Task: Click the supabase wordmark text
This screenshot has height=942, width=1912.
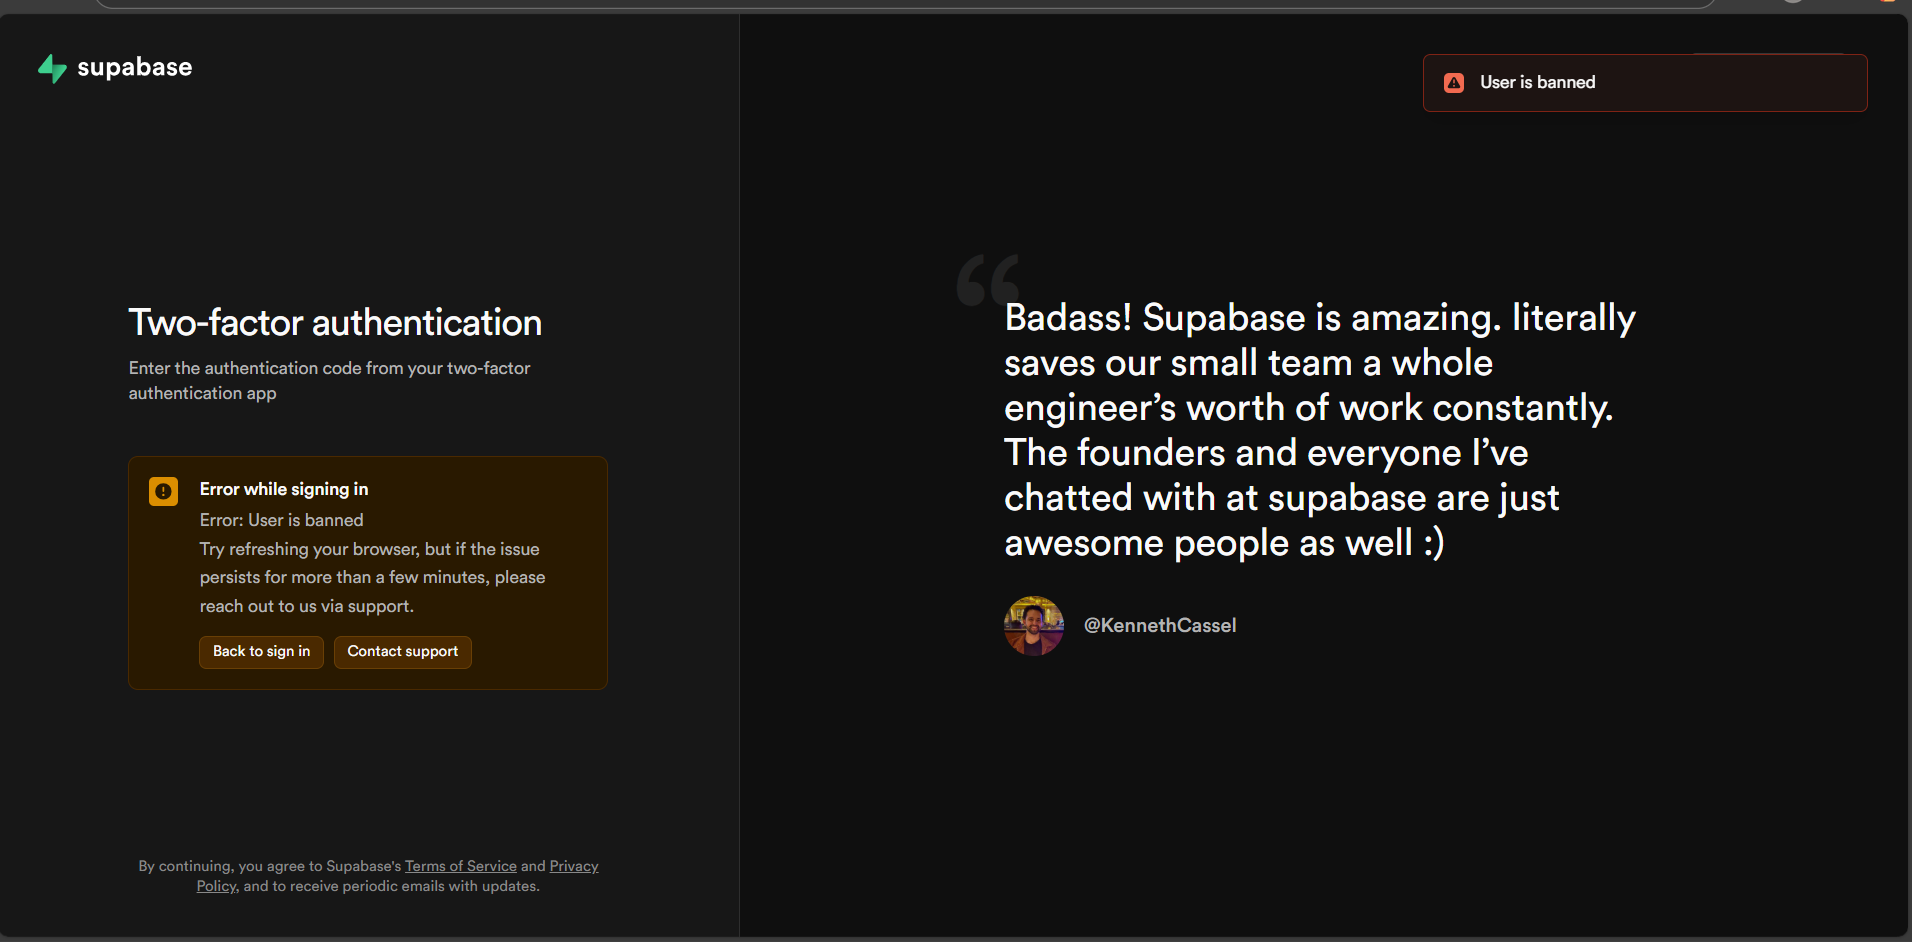Action: coord(134,67)
